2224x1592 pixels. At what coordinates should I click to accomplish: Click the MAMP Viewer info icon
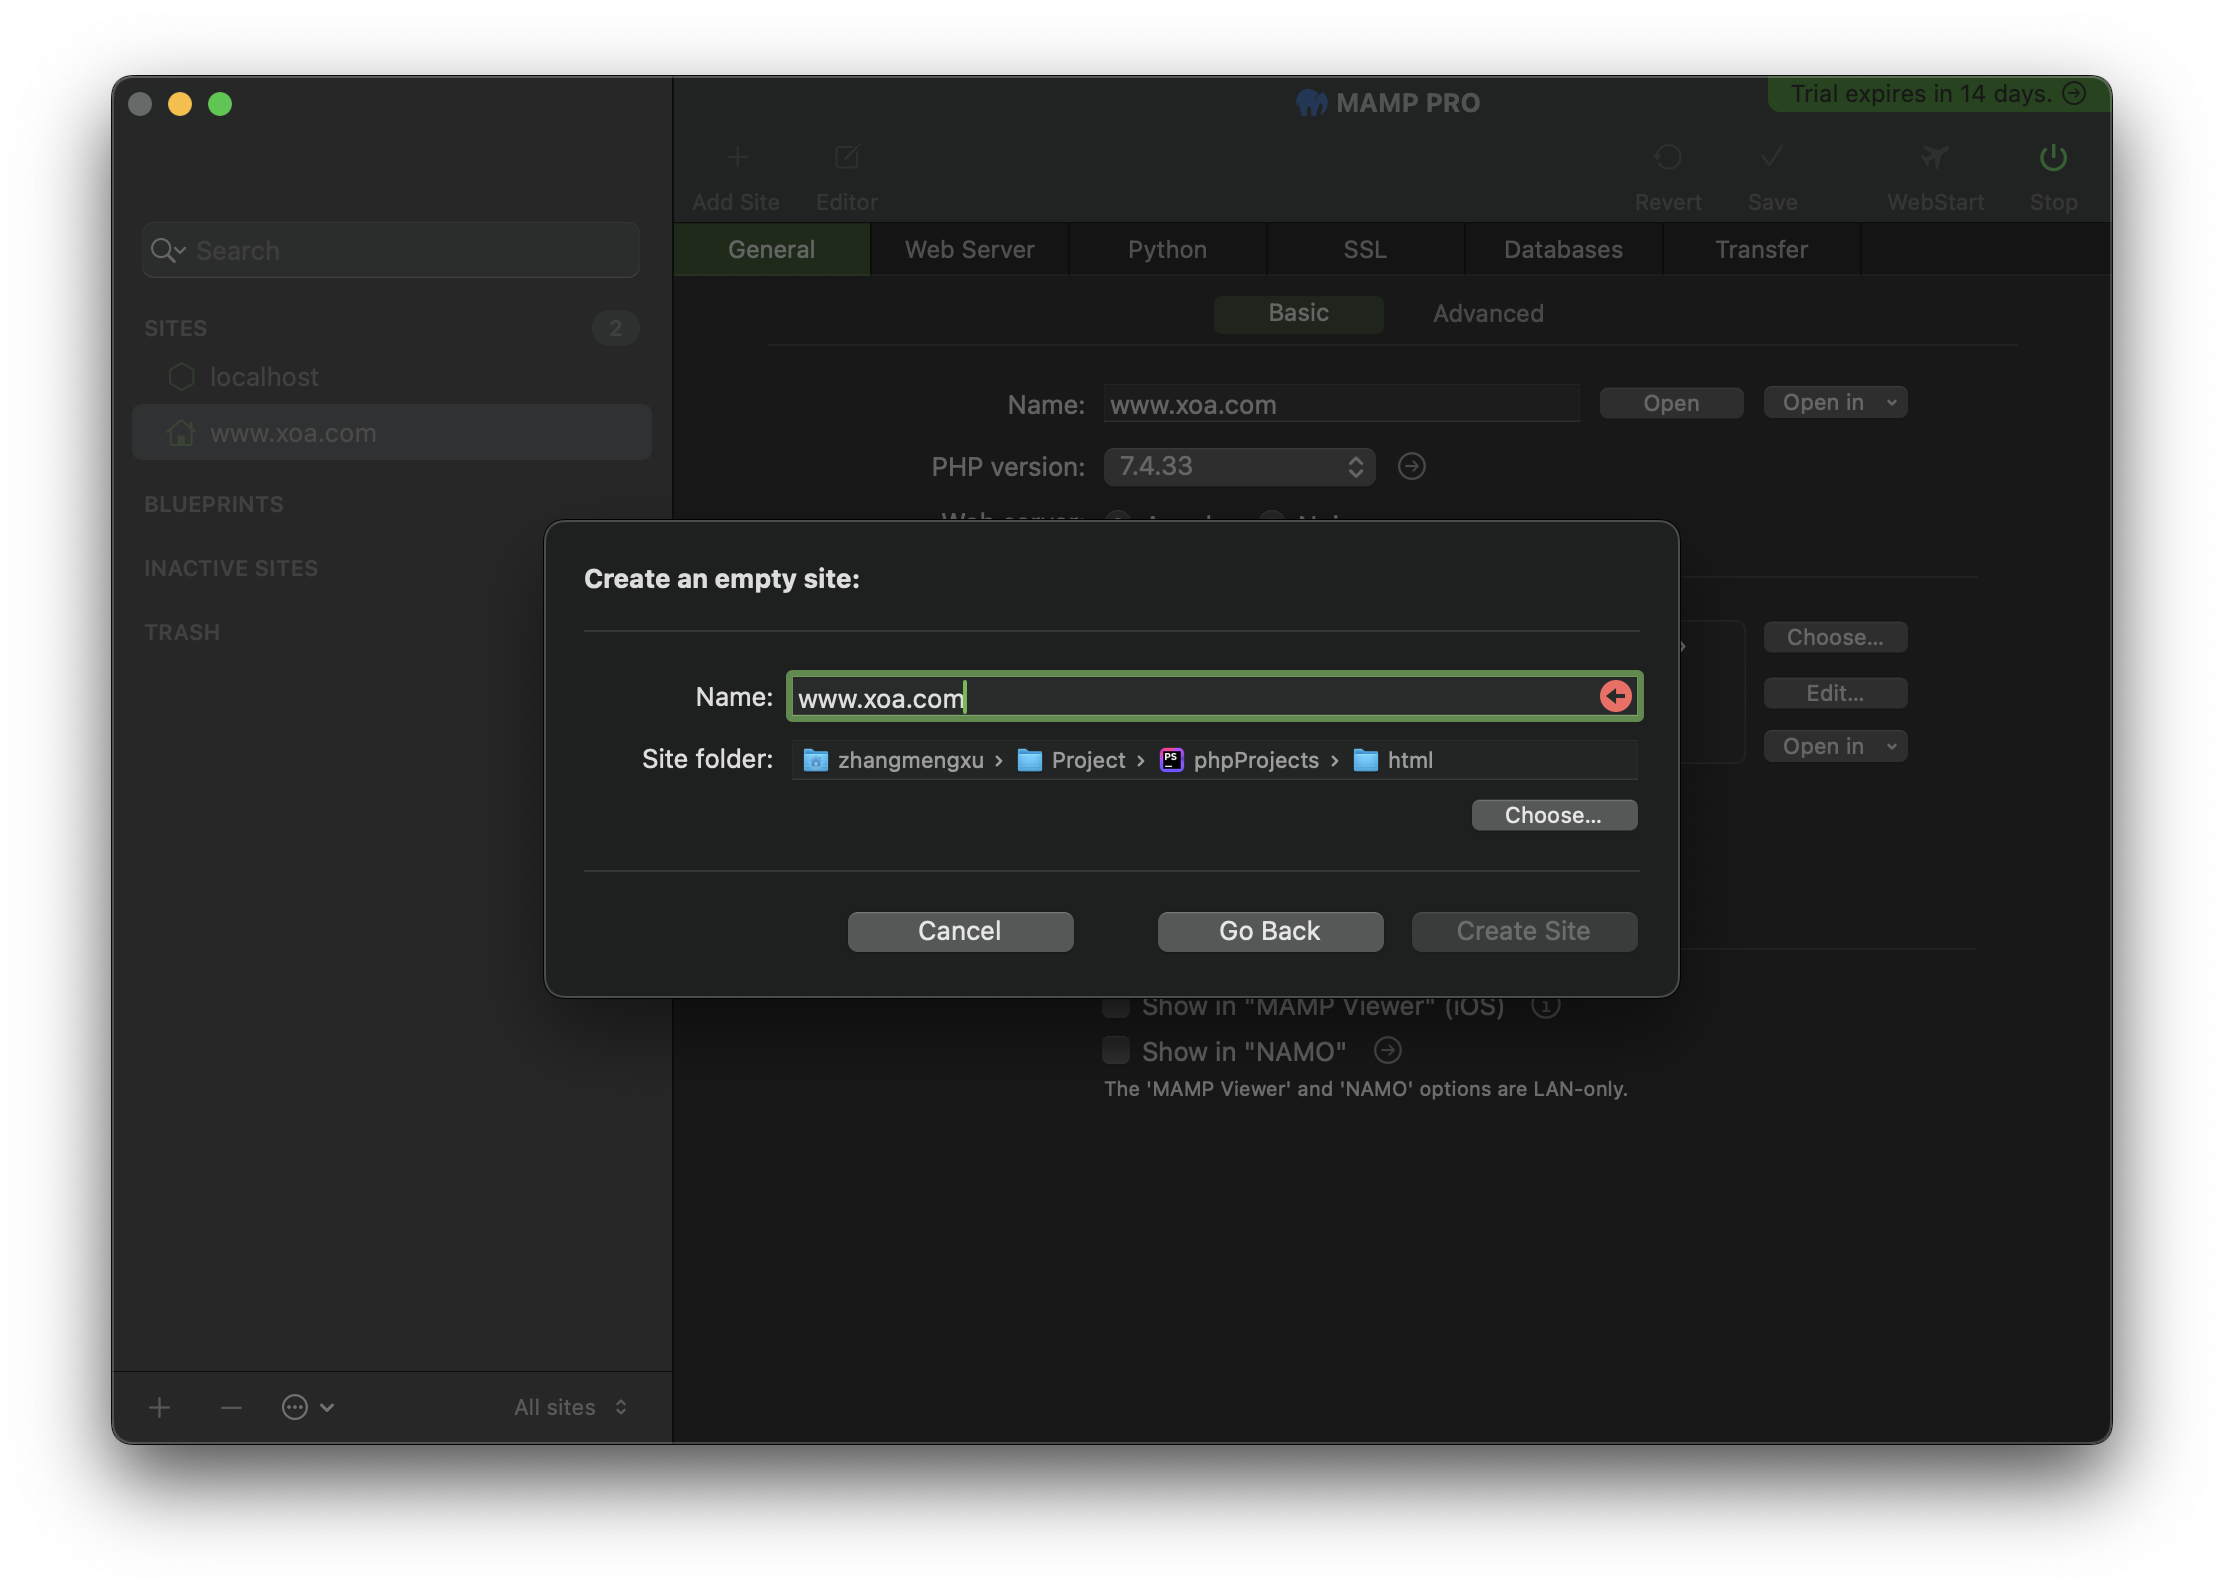(x=1545, y=1006)
